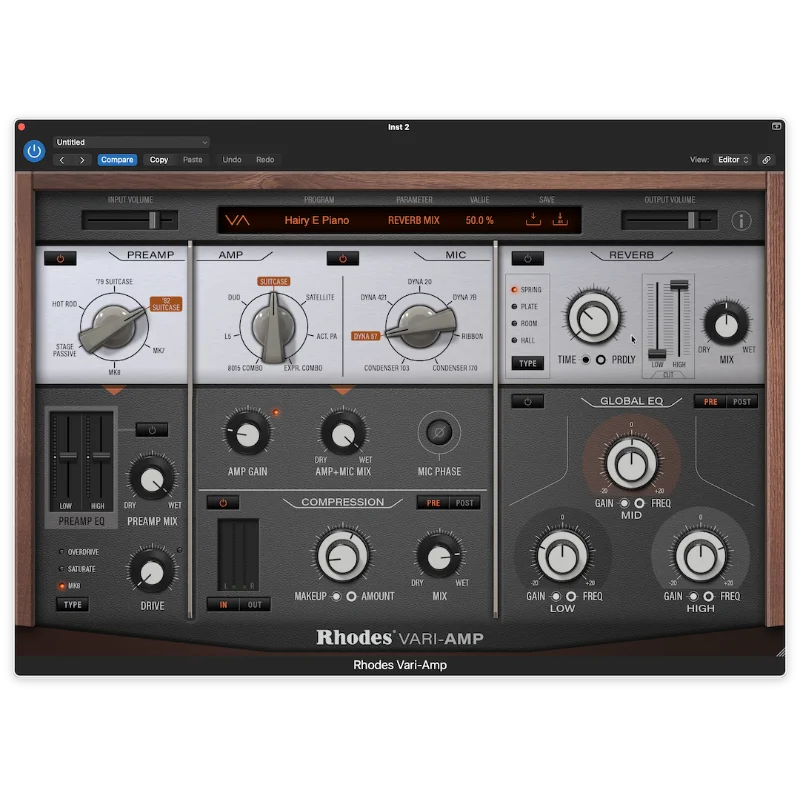Screen dimensions: 800x800
Task: Select the '79 Suitcase preamp label
Action: [x=114, y=282]
